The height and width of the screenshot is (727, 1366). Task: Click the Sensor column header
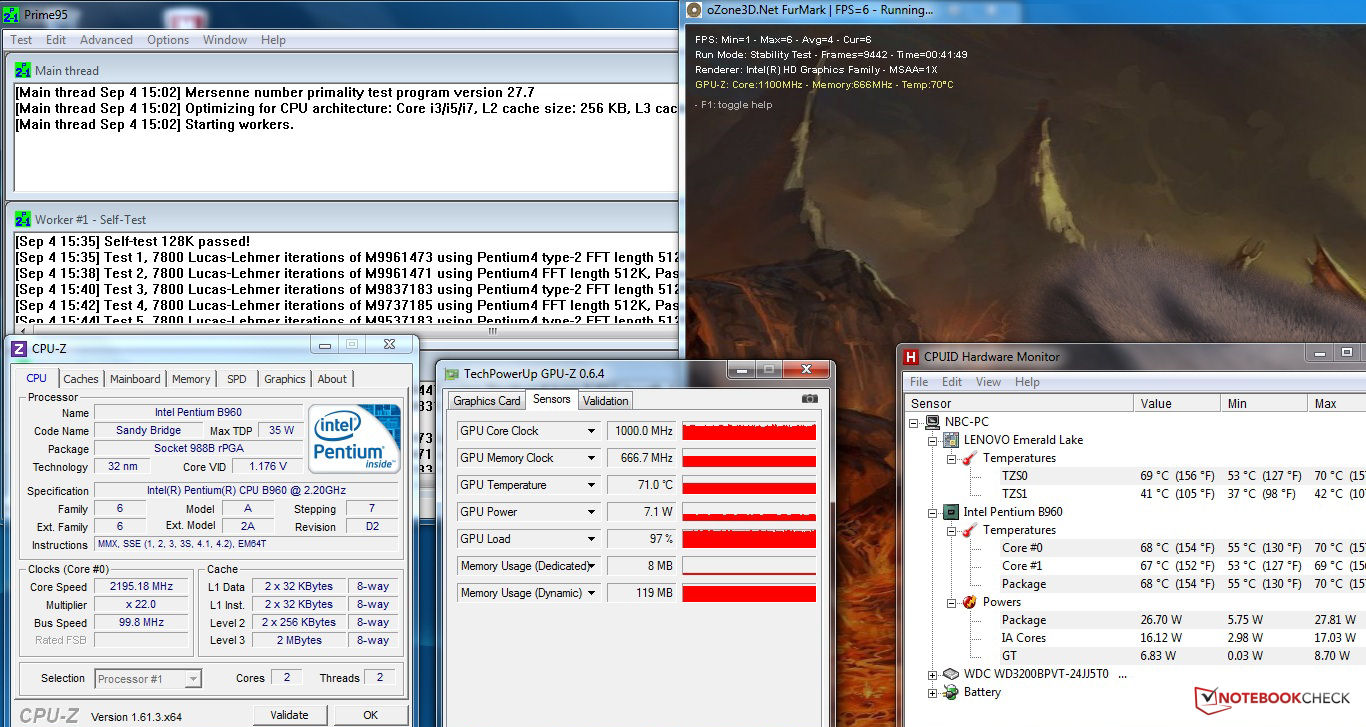[1019, 403]
